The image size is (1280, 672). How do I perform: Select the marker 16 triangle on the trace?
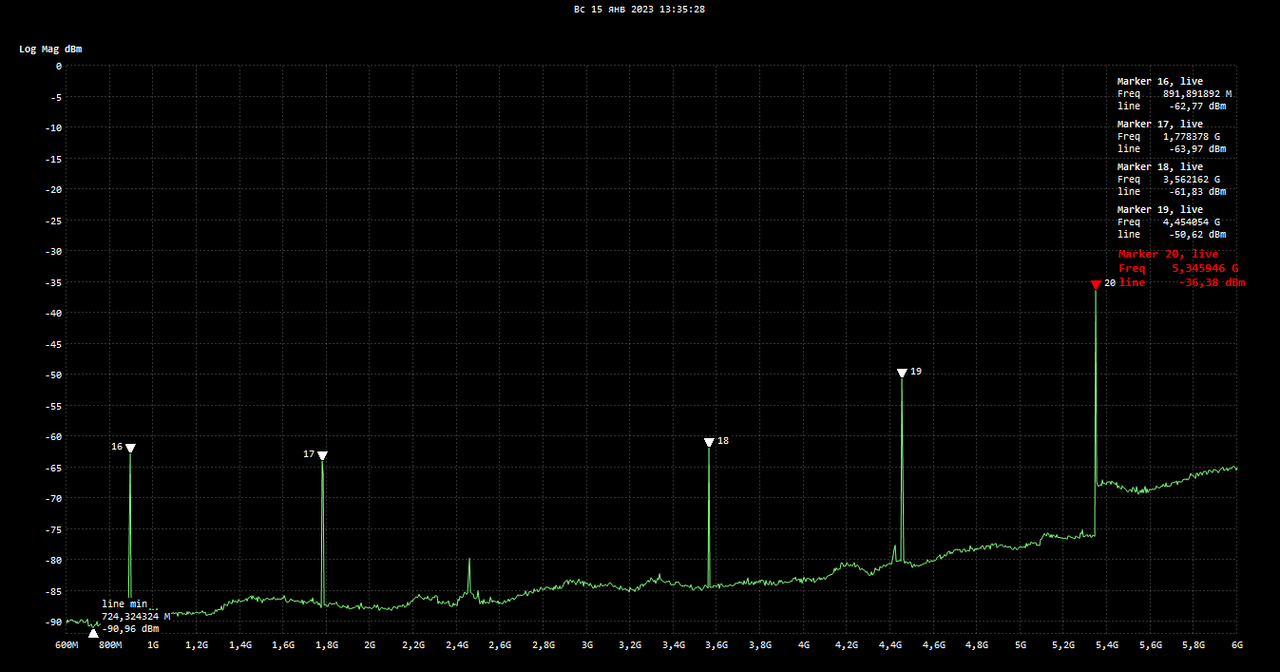130,448
